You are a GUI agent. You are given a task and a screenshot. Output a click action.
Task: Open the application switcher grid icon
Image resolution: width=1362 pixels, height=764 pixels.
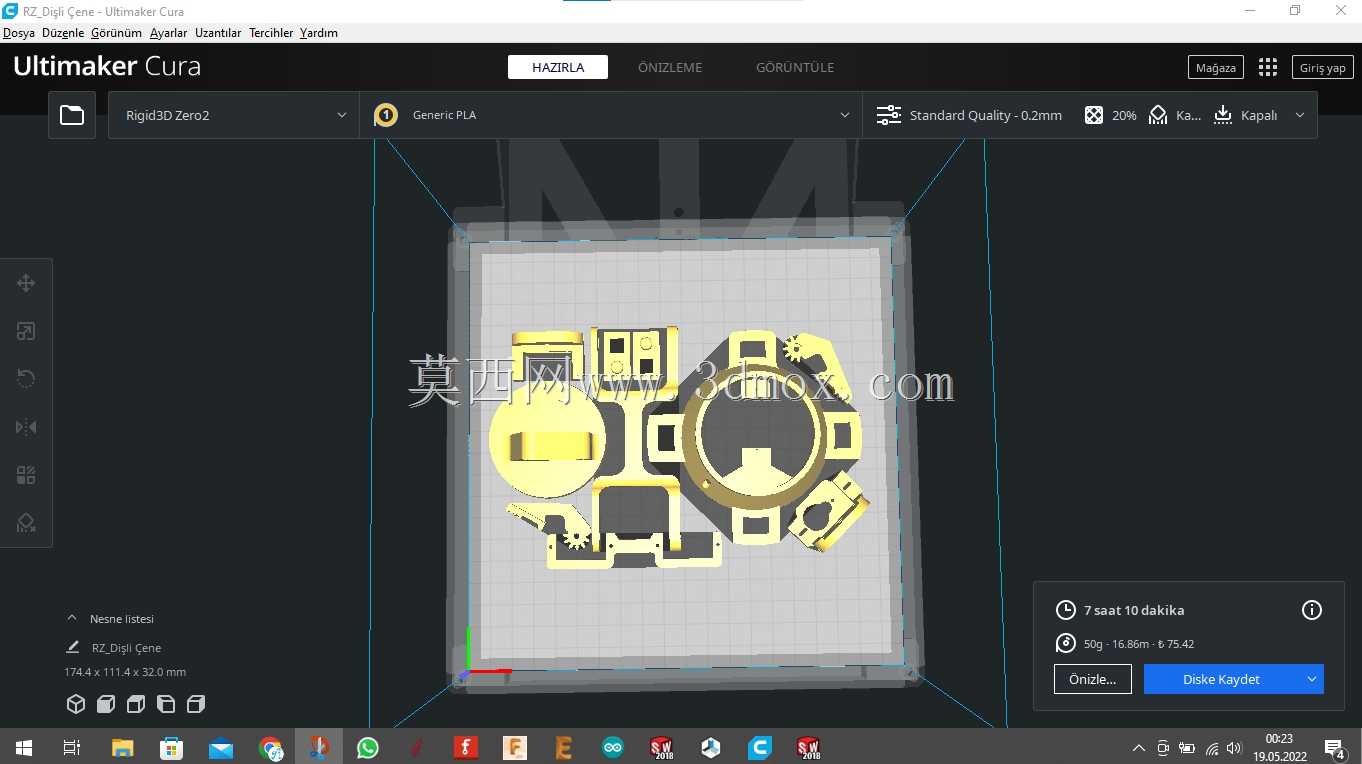pyautogui.click(x=1268, y=67)
